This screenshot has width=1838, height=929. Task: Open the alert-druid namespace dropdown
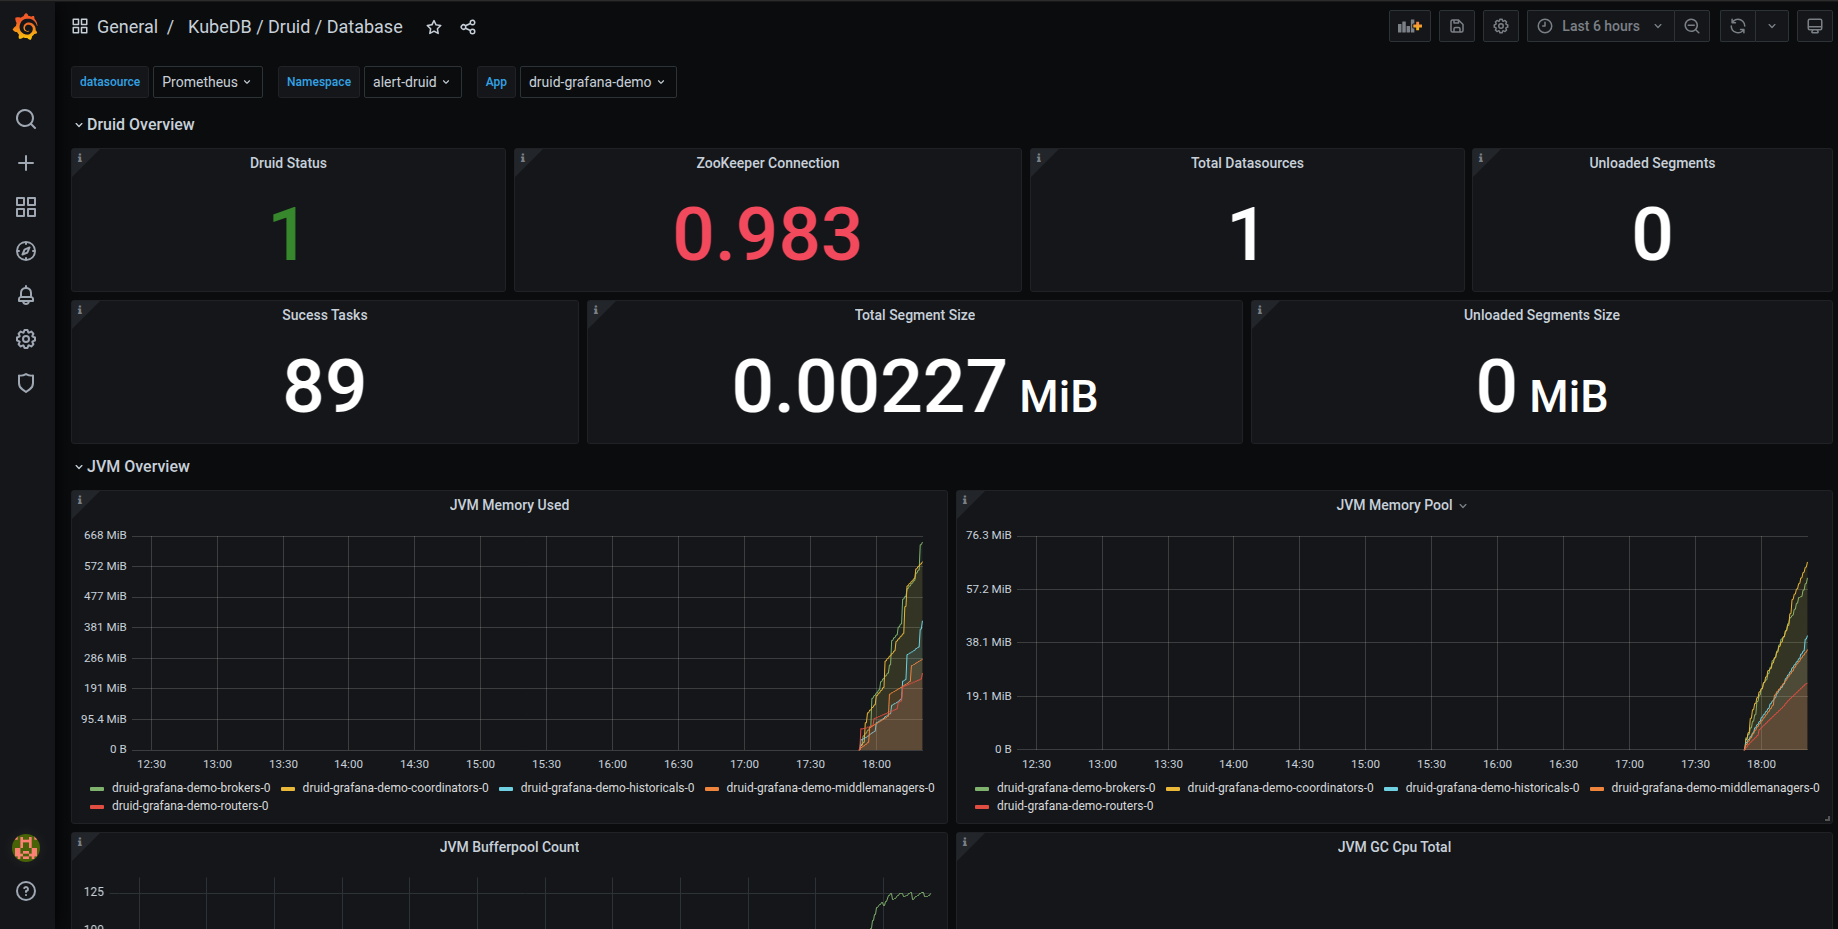[412, 82]
